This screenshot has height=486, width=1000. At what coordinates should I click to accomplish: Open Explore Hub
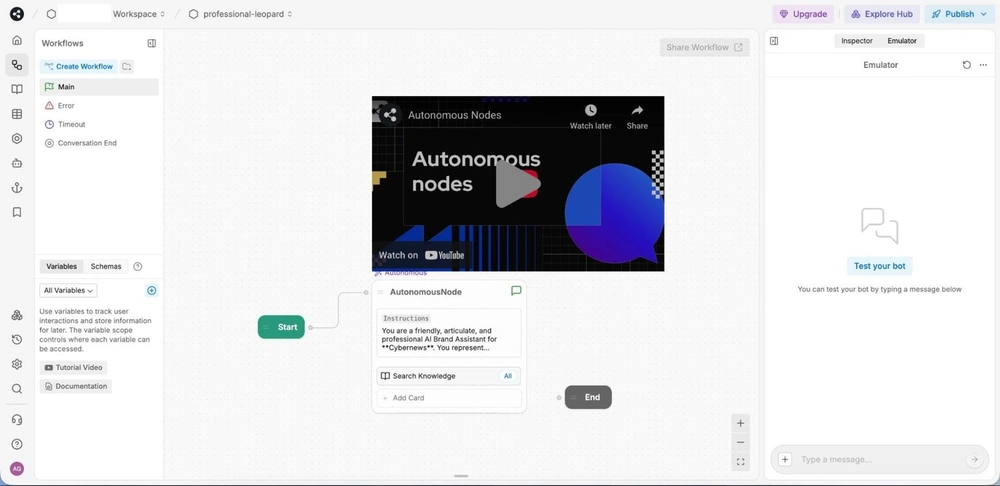(x=882, y=14)
